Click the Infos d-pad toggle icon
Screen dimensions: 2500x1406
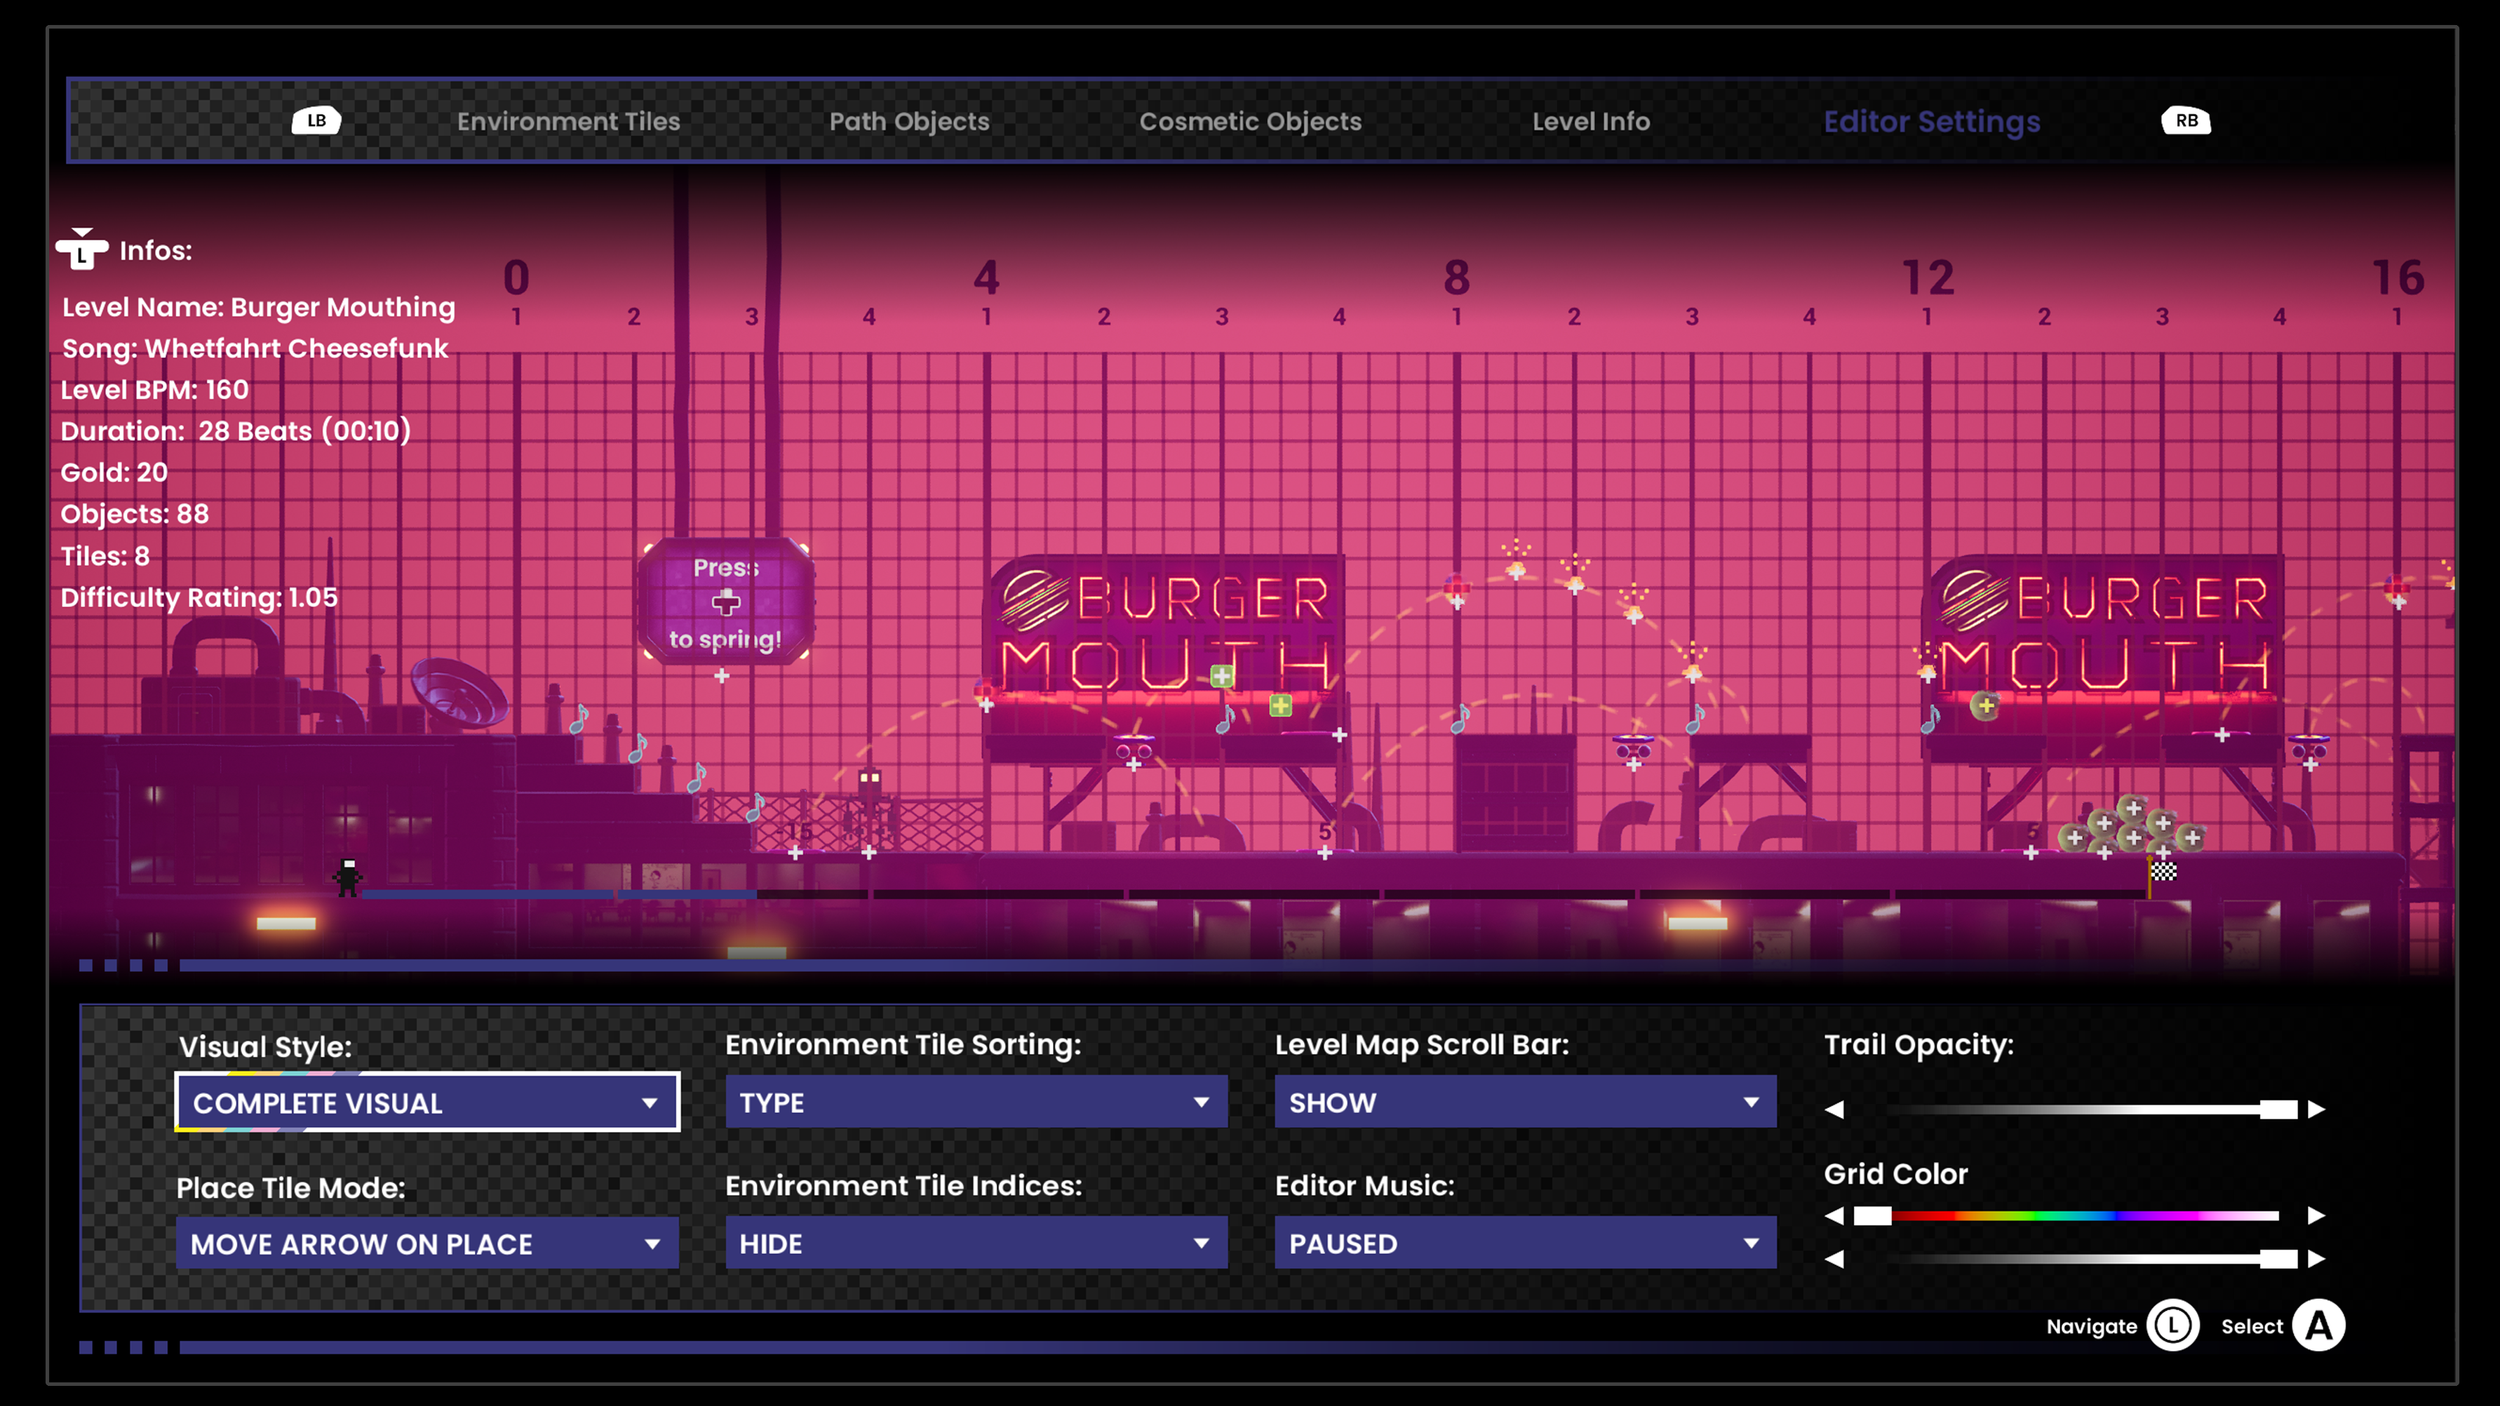tap(82, 250)
